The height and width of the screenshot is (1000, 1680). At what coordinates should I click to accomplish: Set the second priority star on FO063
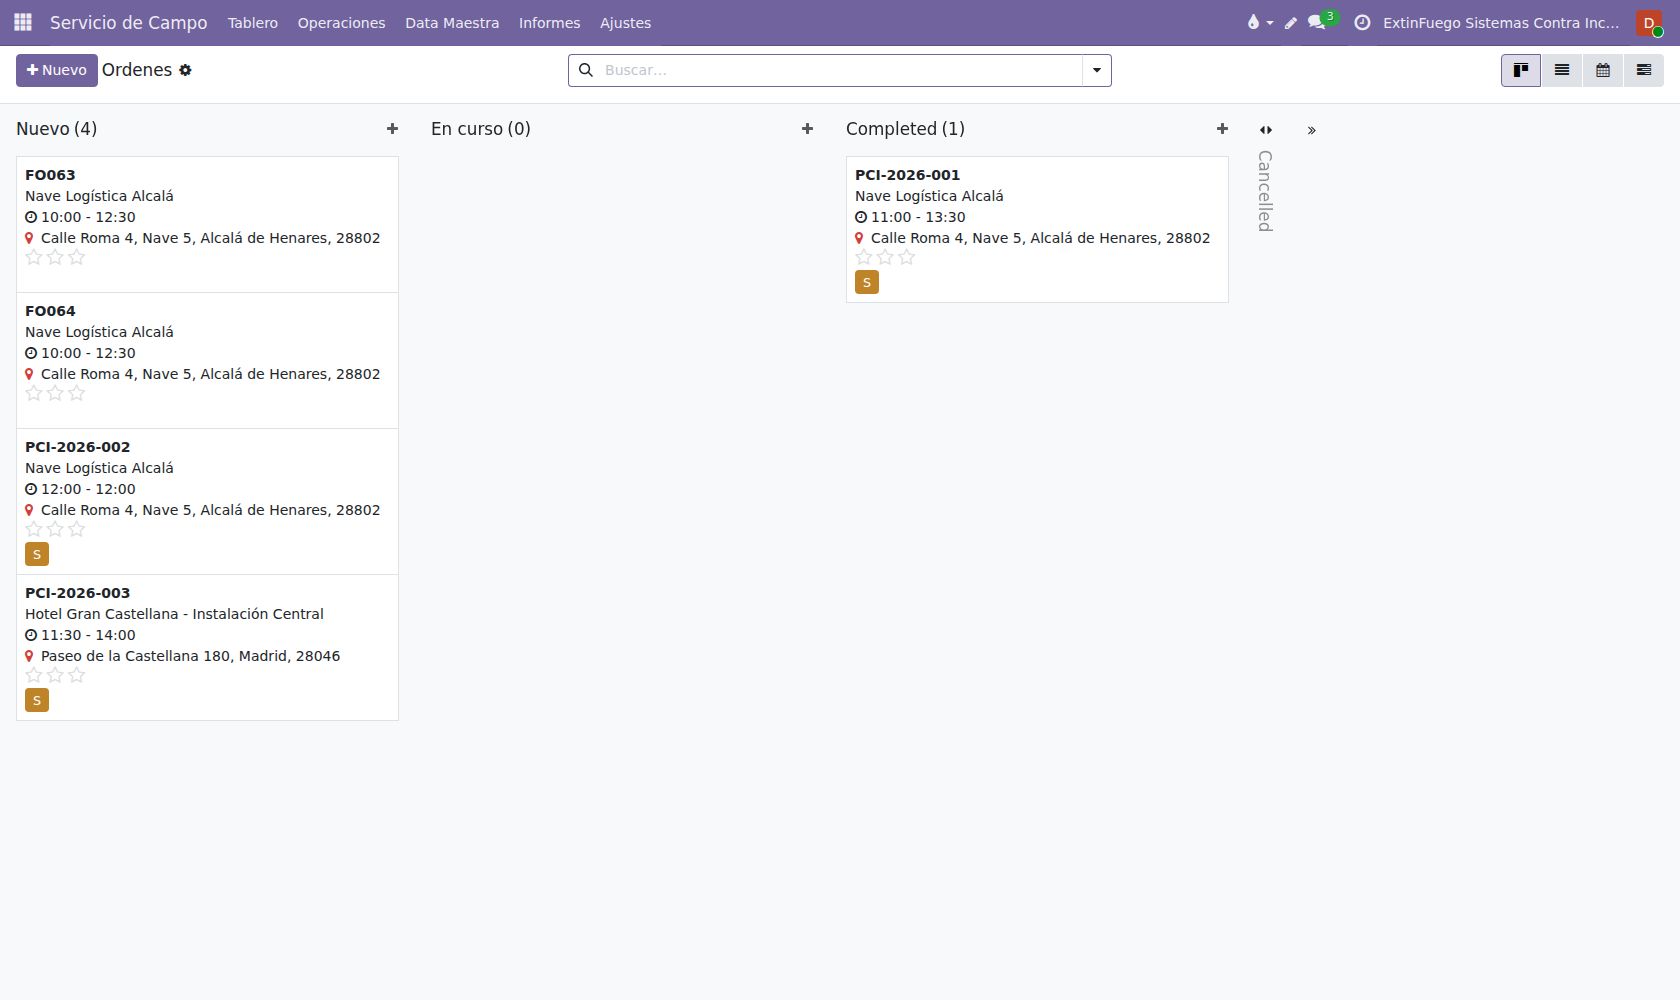(x=55, y=257)
